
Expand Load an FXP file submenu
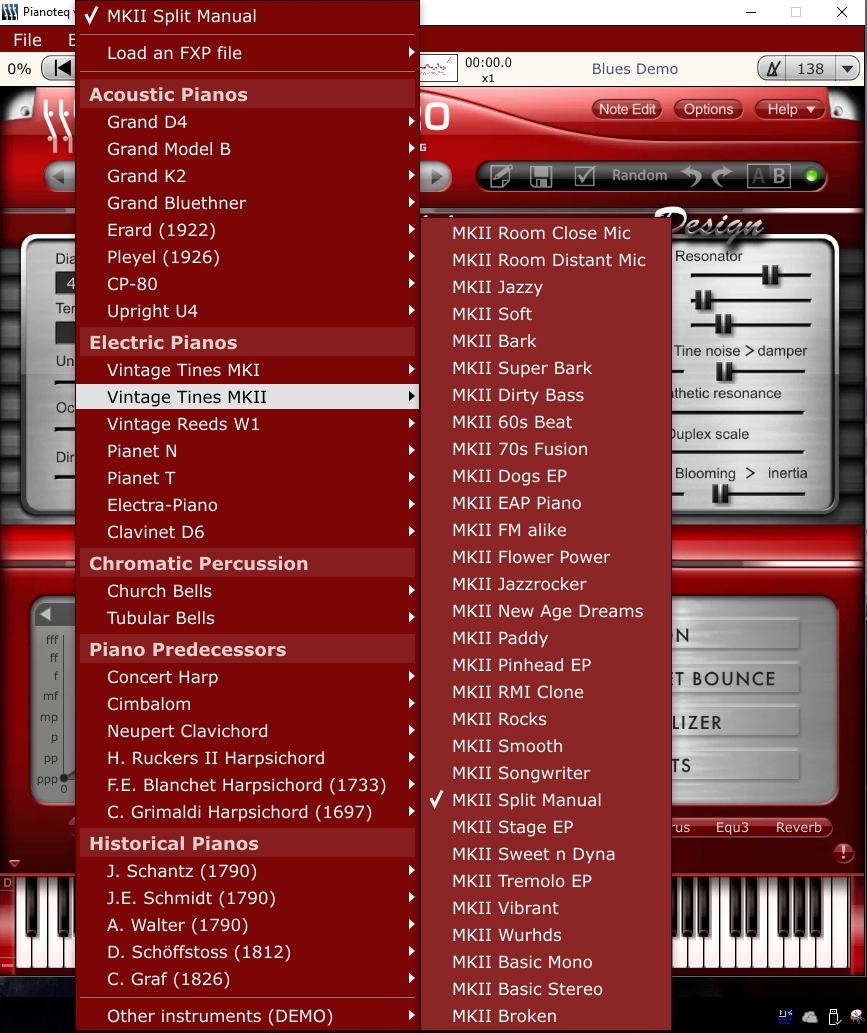pos(248,53)
